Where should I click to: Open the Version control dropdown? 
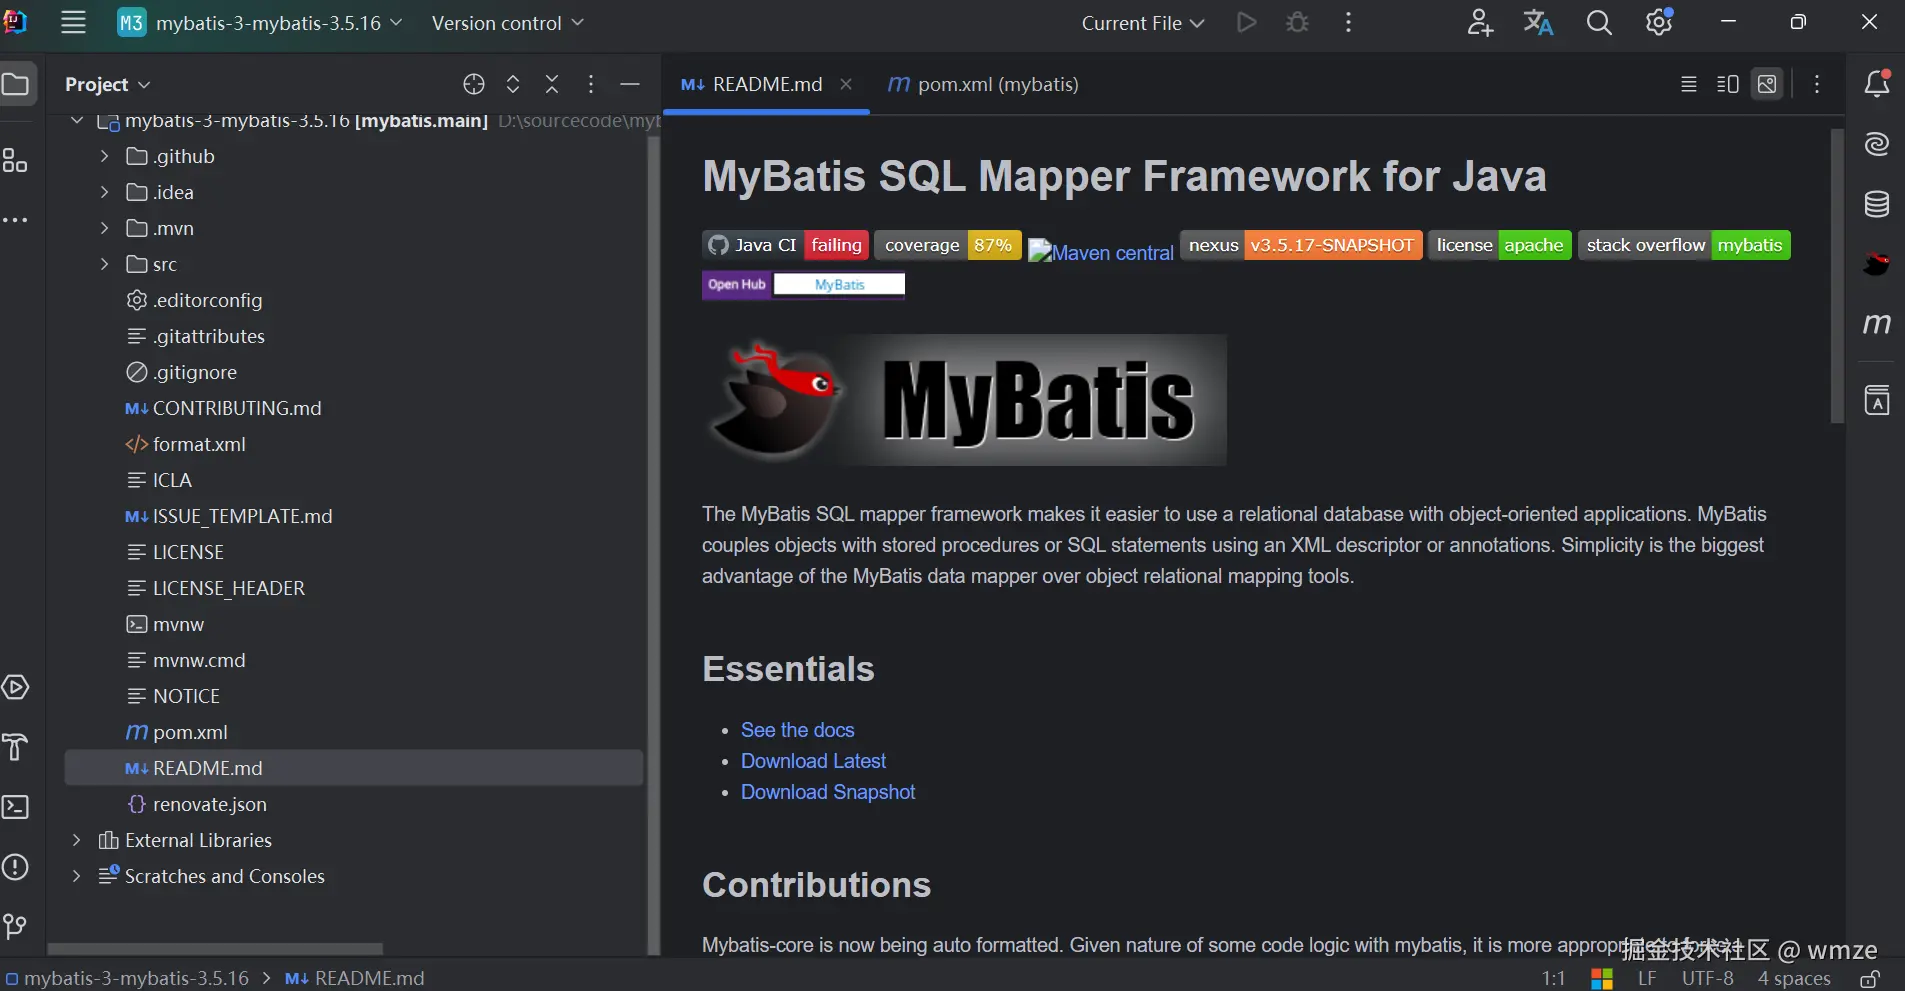pos(507,23)
